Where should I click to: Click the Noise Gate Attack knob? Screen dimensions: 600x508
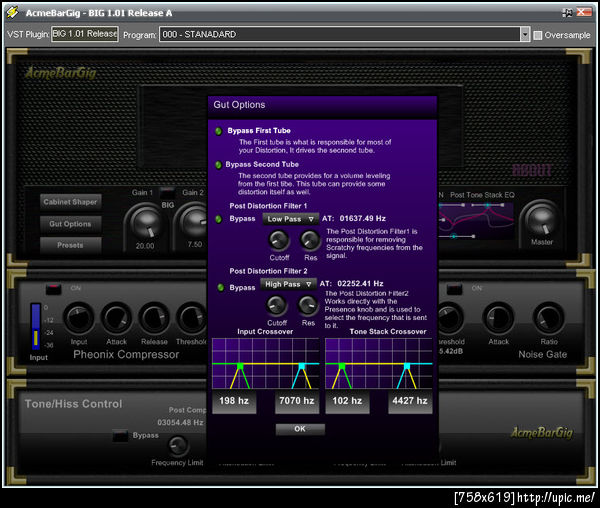498,318
